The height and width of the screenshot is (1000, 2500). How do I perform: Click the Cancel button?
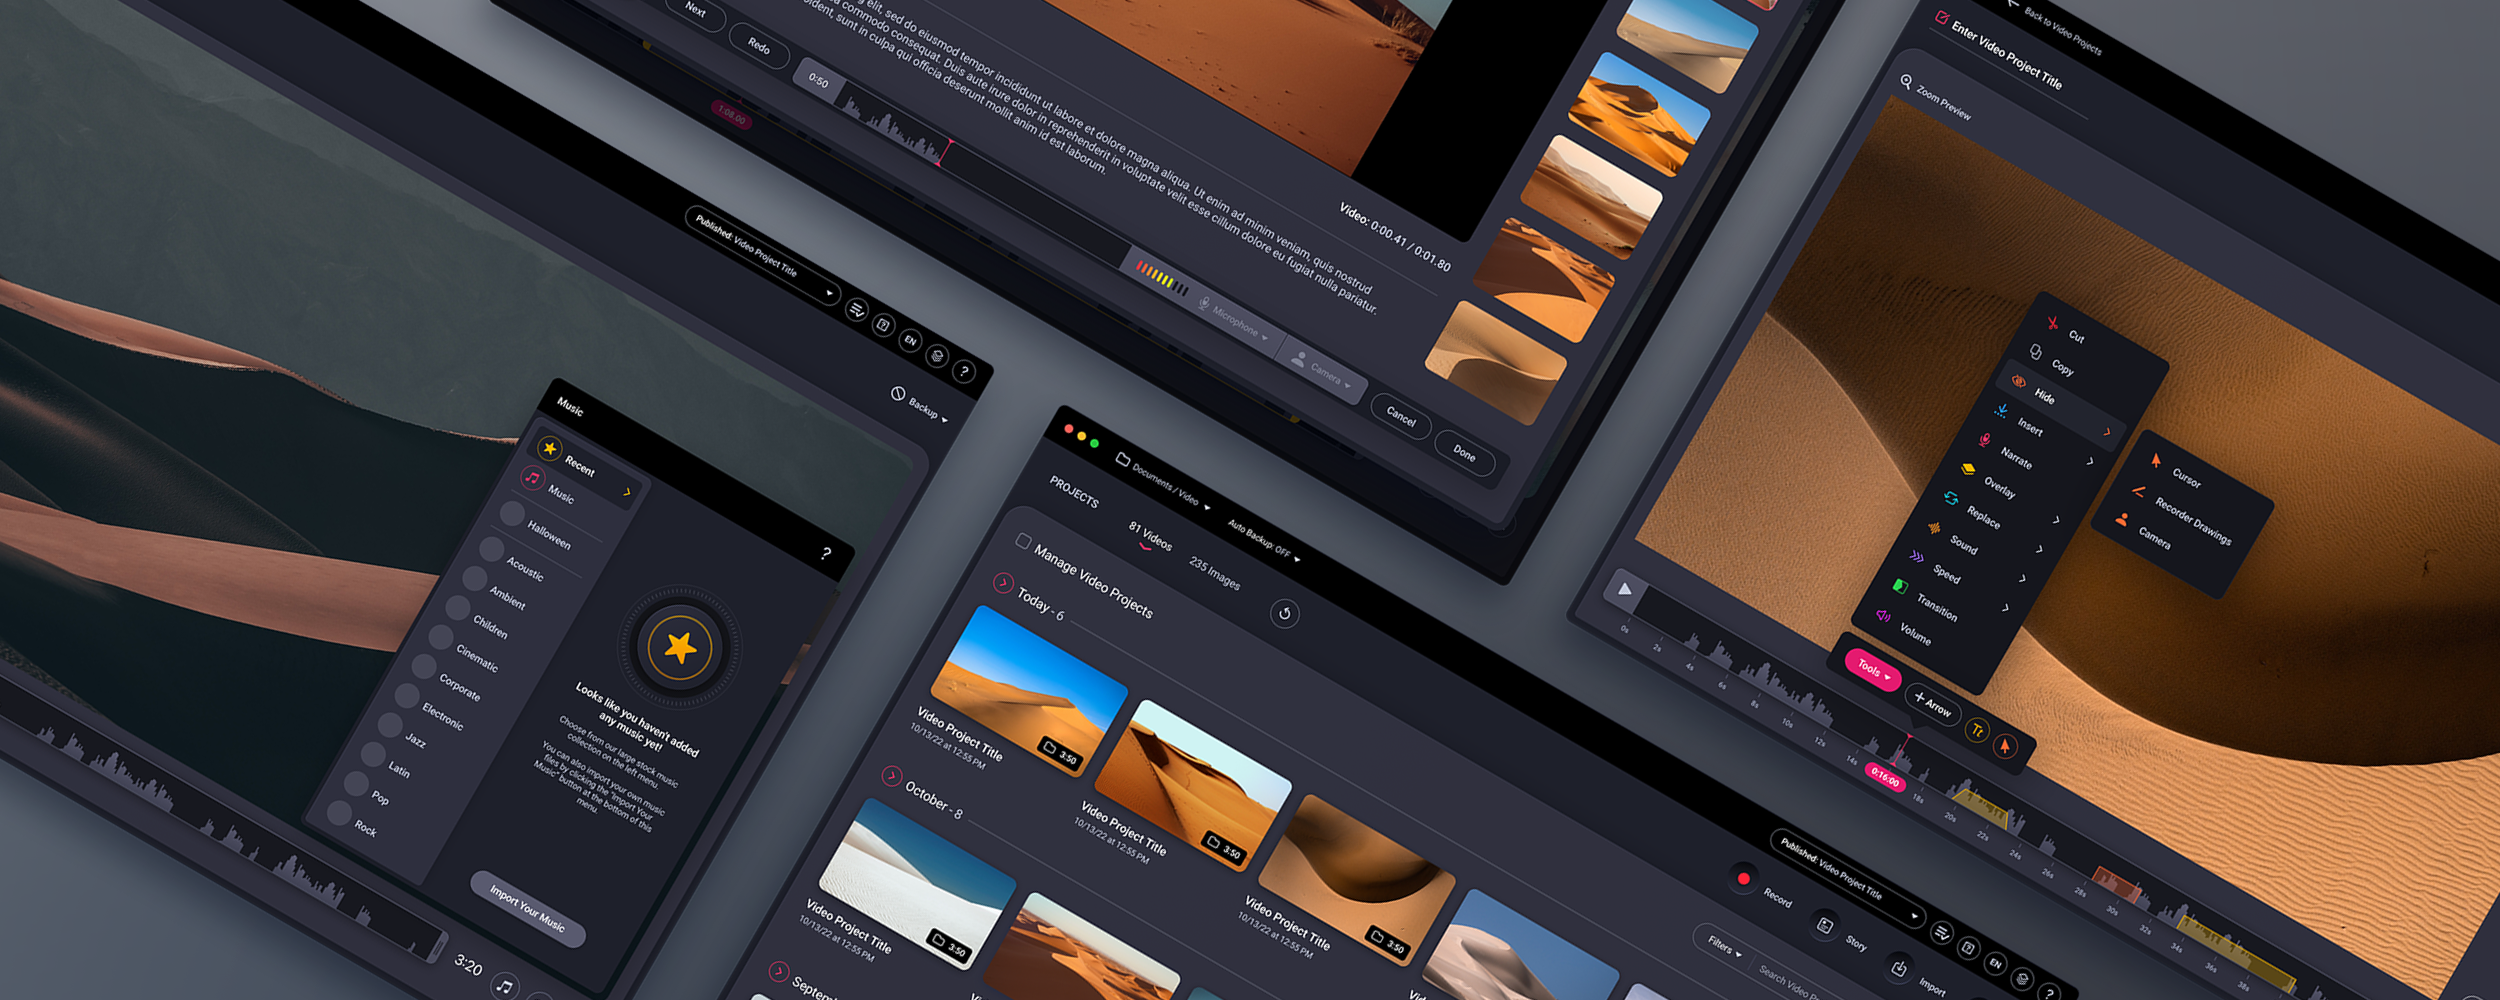[1400, 417]
